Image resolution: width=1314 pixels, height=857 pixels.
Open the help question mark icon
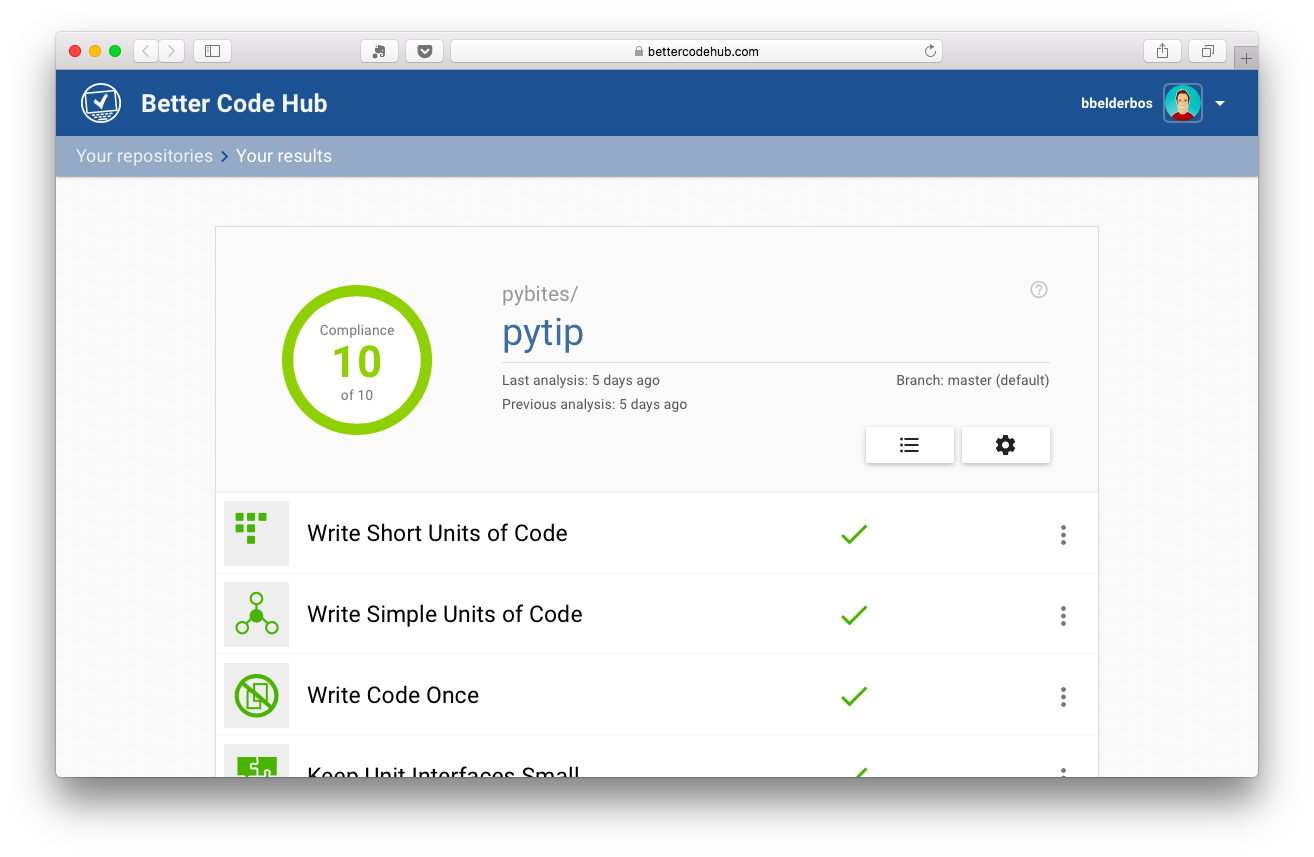point(1039,290)
